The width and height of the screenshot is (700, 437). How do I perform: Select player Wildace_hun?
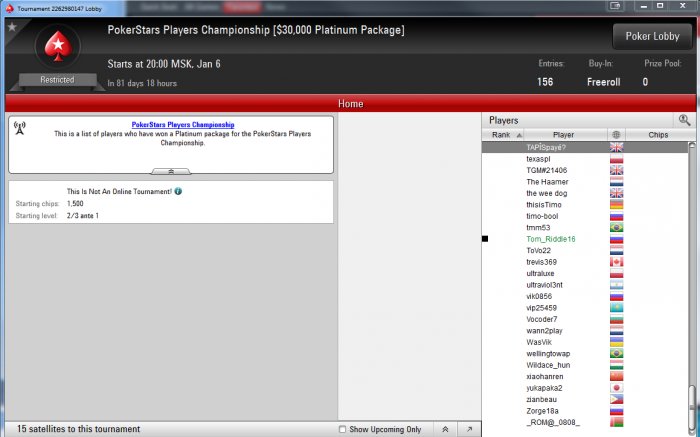[548, 365]
